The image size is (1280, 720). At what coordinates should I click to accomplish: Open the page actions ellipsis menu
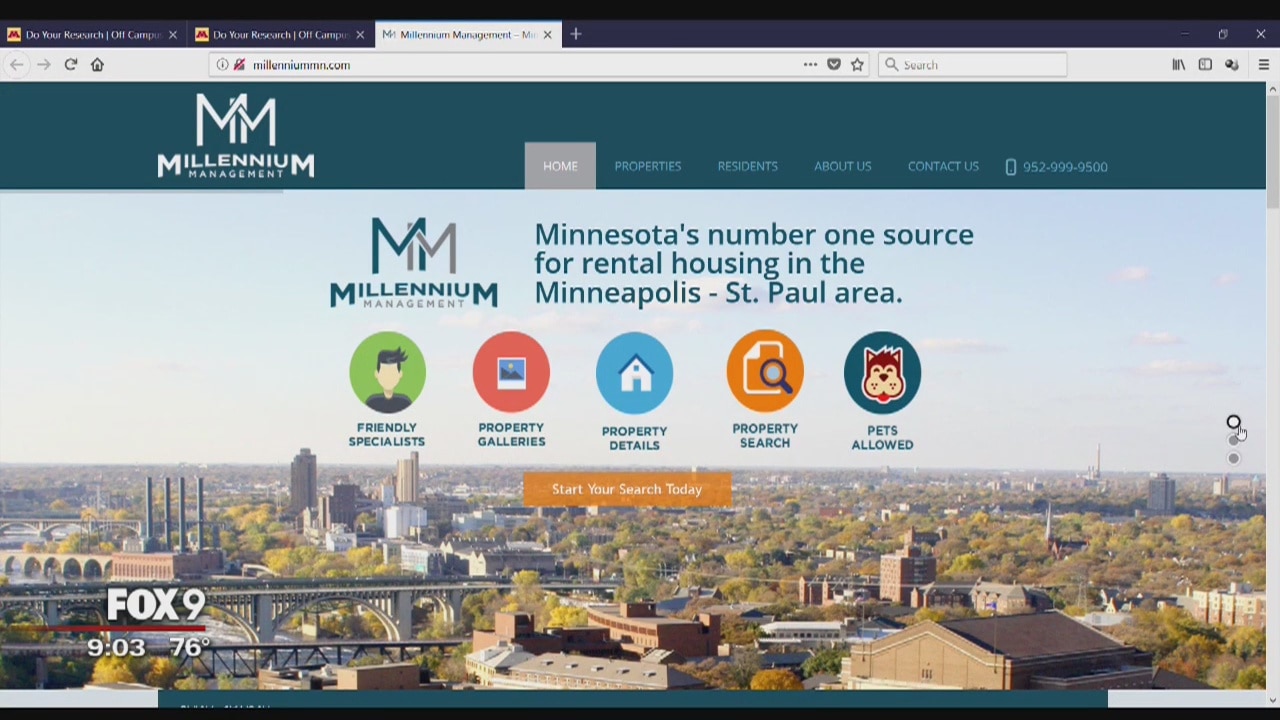click(810, 64)
